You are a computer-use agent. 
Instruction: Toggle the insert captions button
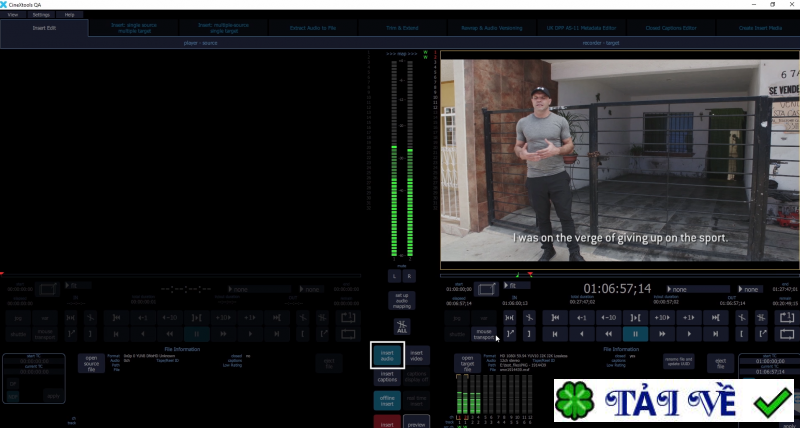pos(387,377)
